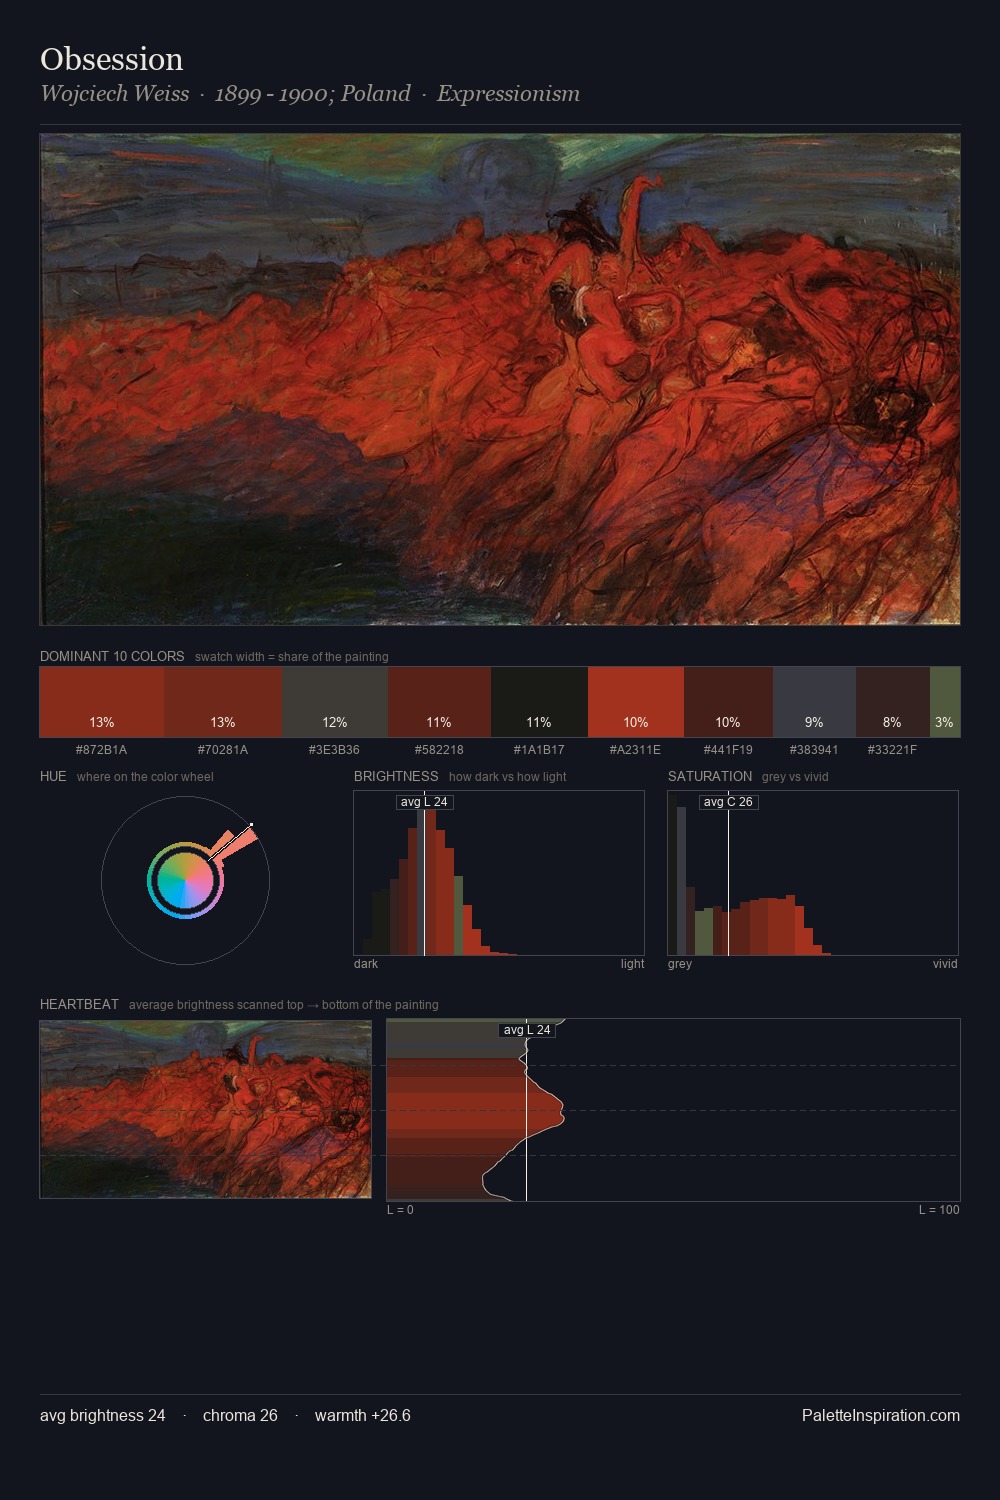
Task: Select the #70281A swatch
Action: pyautogui.click(x=223, y=702)
